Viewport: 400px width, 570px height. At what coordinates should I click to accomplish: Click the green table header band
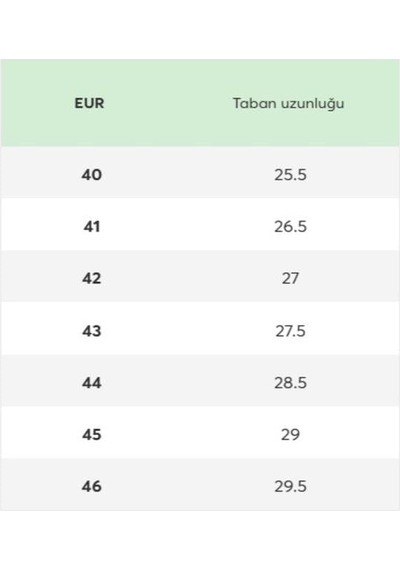(200, 103)
